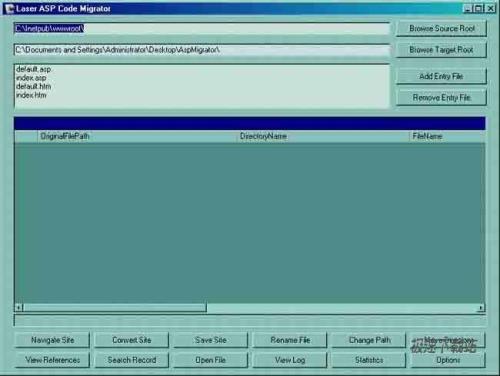This screenshot has width=500, height=376.
Task: Select default.asp in the entry file list
Action: click(x=33, y=69)
